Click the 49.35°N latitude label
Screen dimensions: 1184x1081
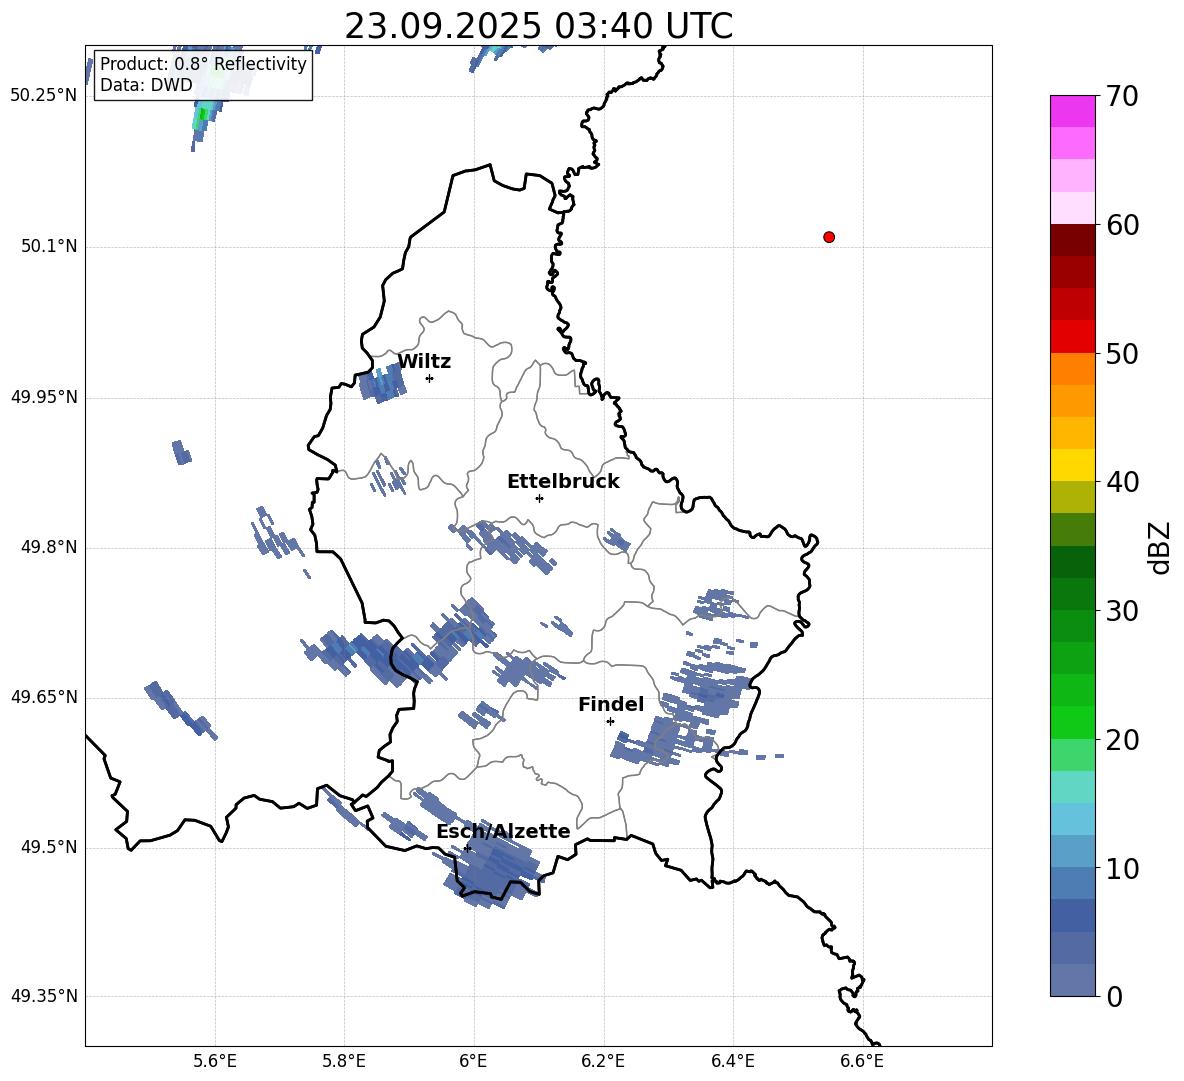pyautogui.click(x=43, y=996)
